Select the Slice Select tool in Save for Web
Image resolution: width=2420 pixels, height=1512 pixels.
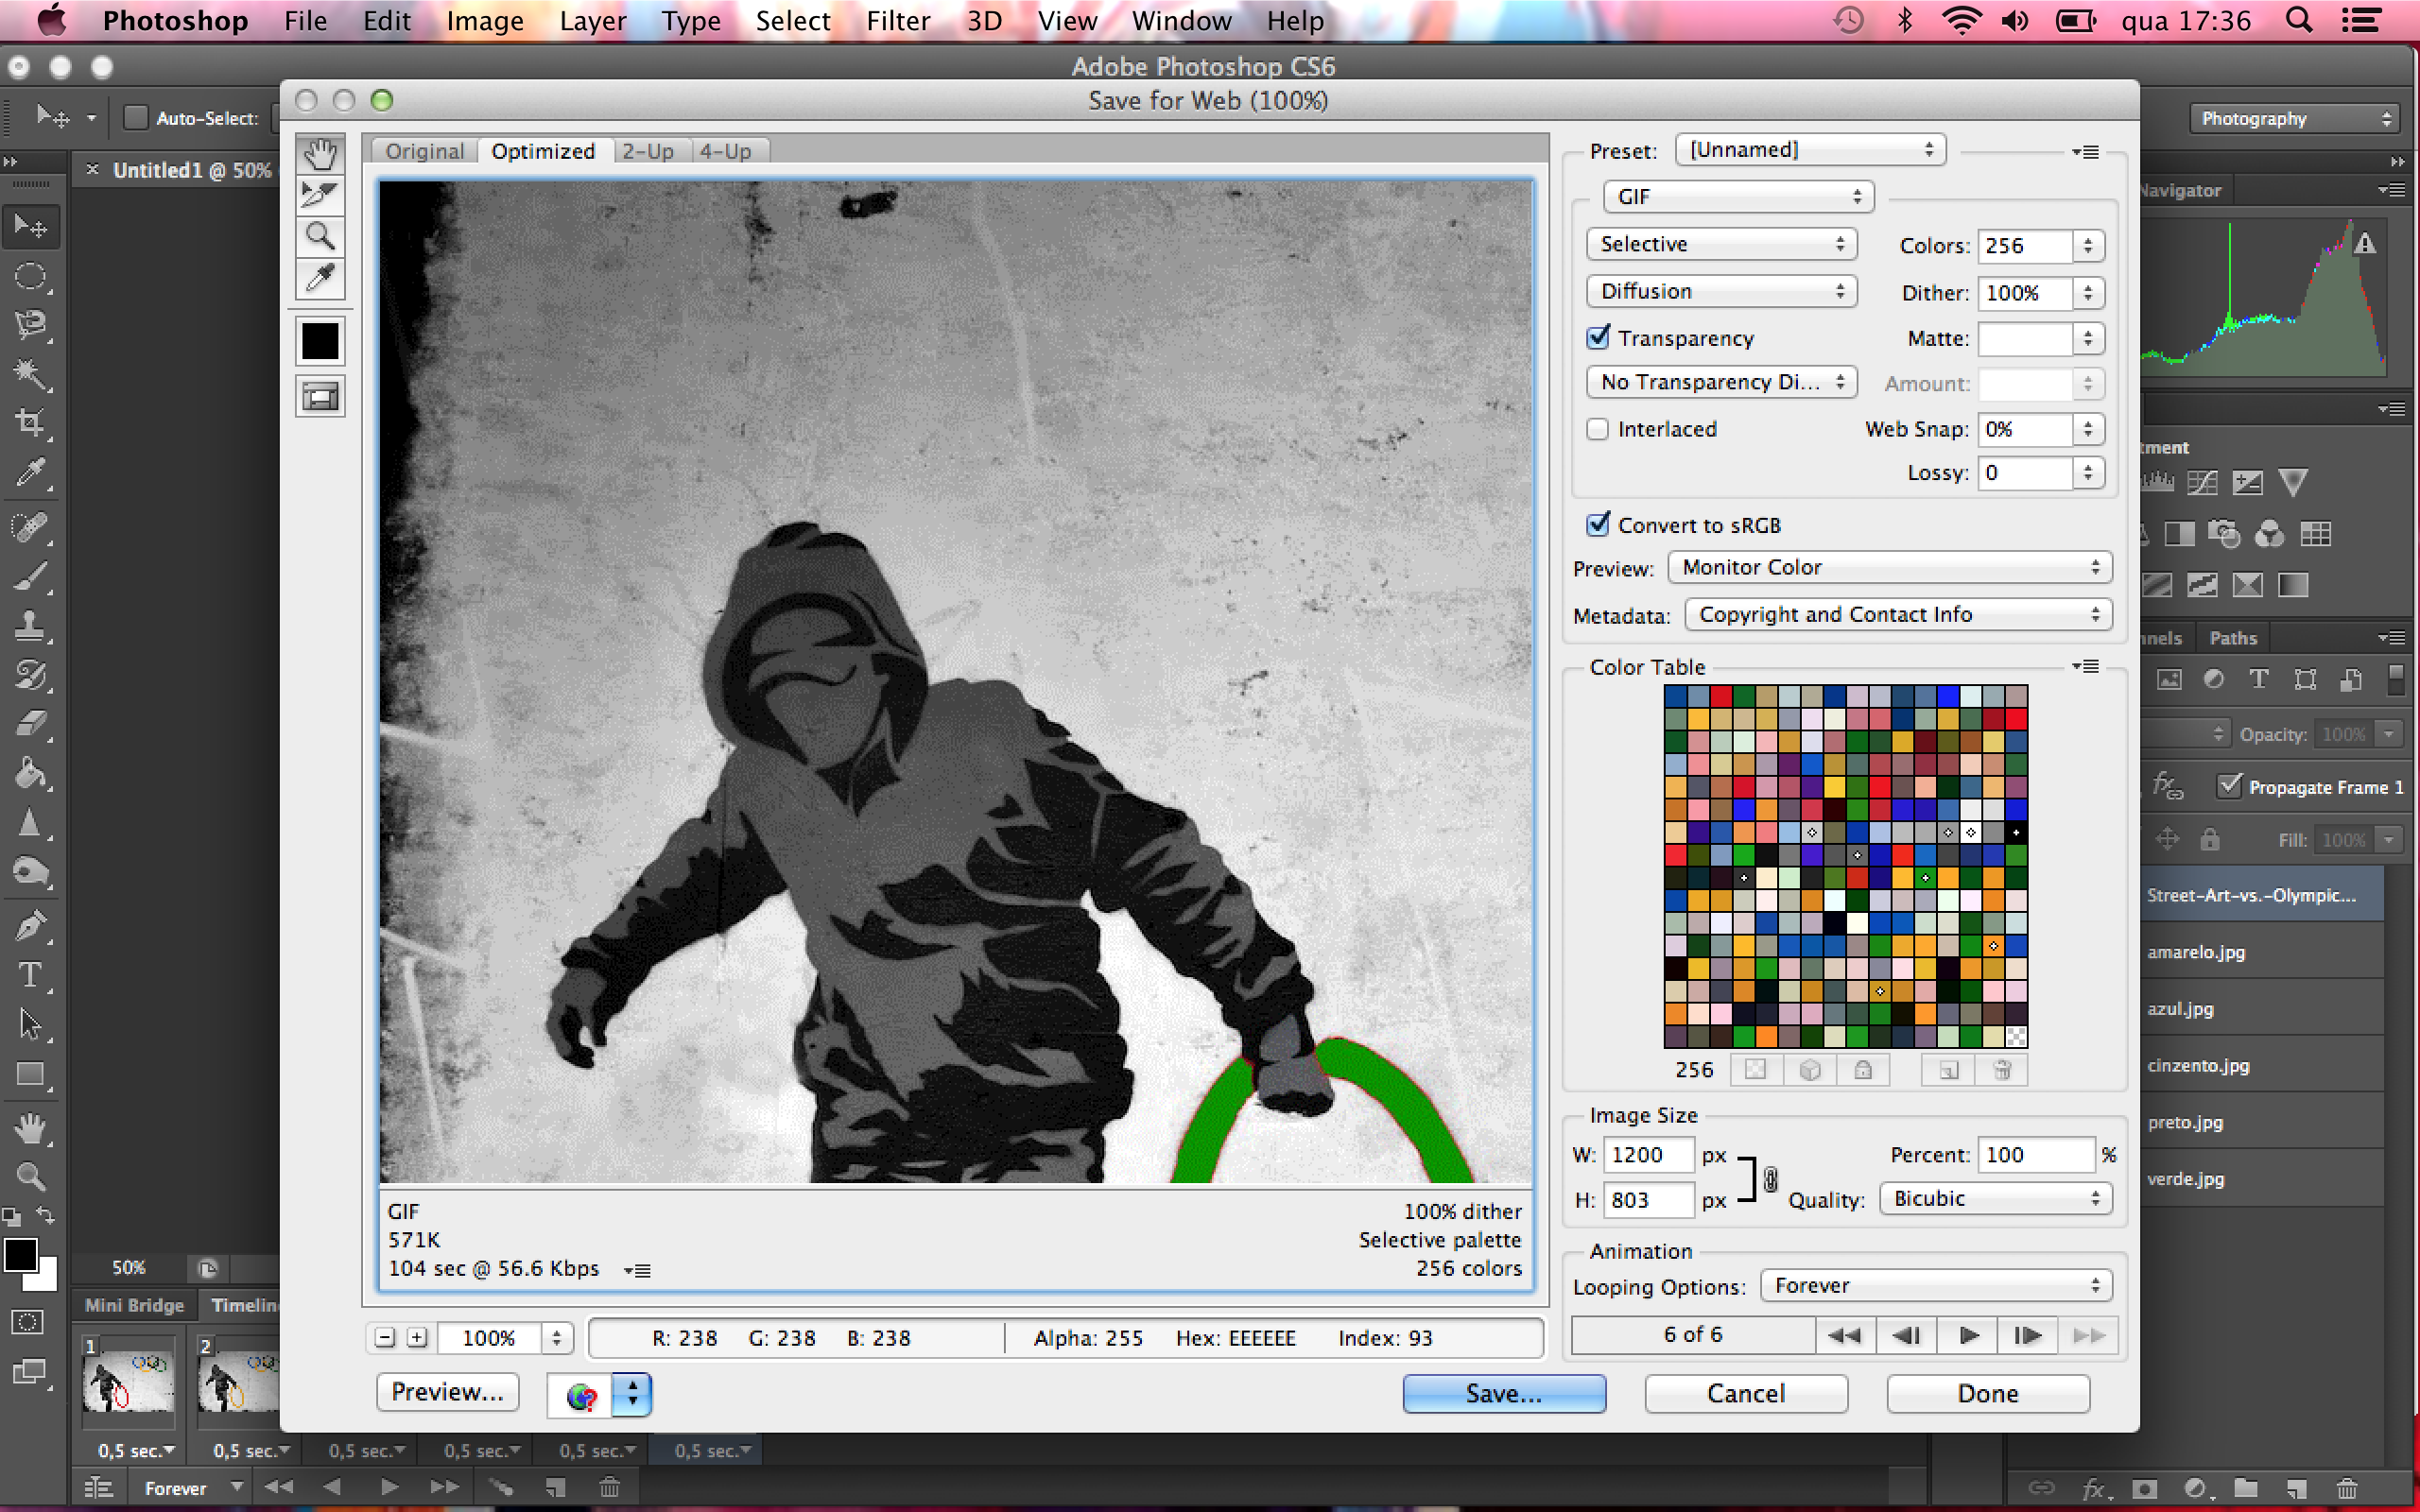pos(320,195)
